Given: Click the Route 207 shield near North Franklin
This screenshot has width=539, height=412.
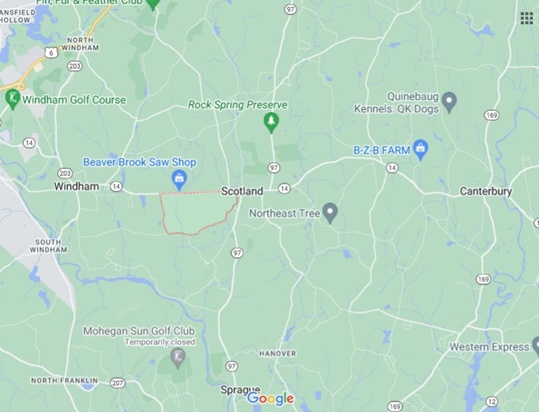Looking at the screenshot, I should point(118,382).
